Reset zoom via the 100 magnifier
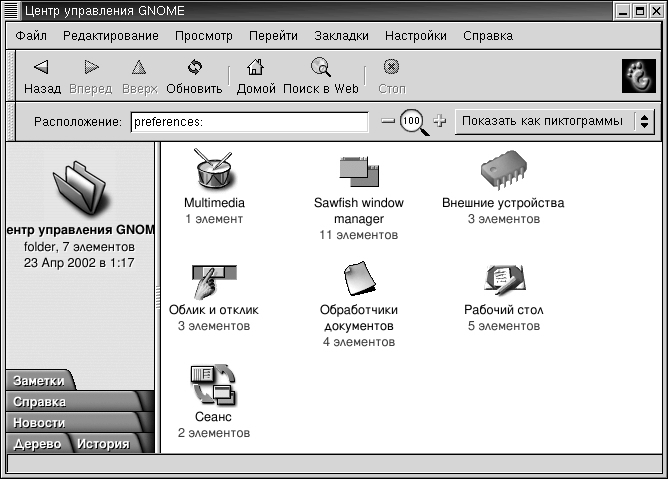The height and width of the screenshot is (479, 668). coord(412,122)
